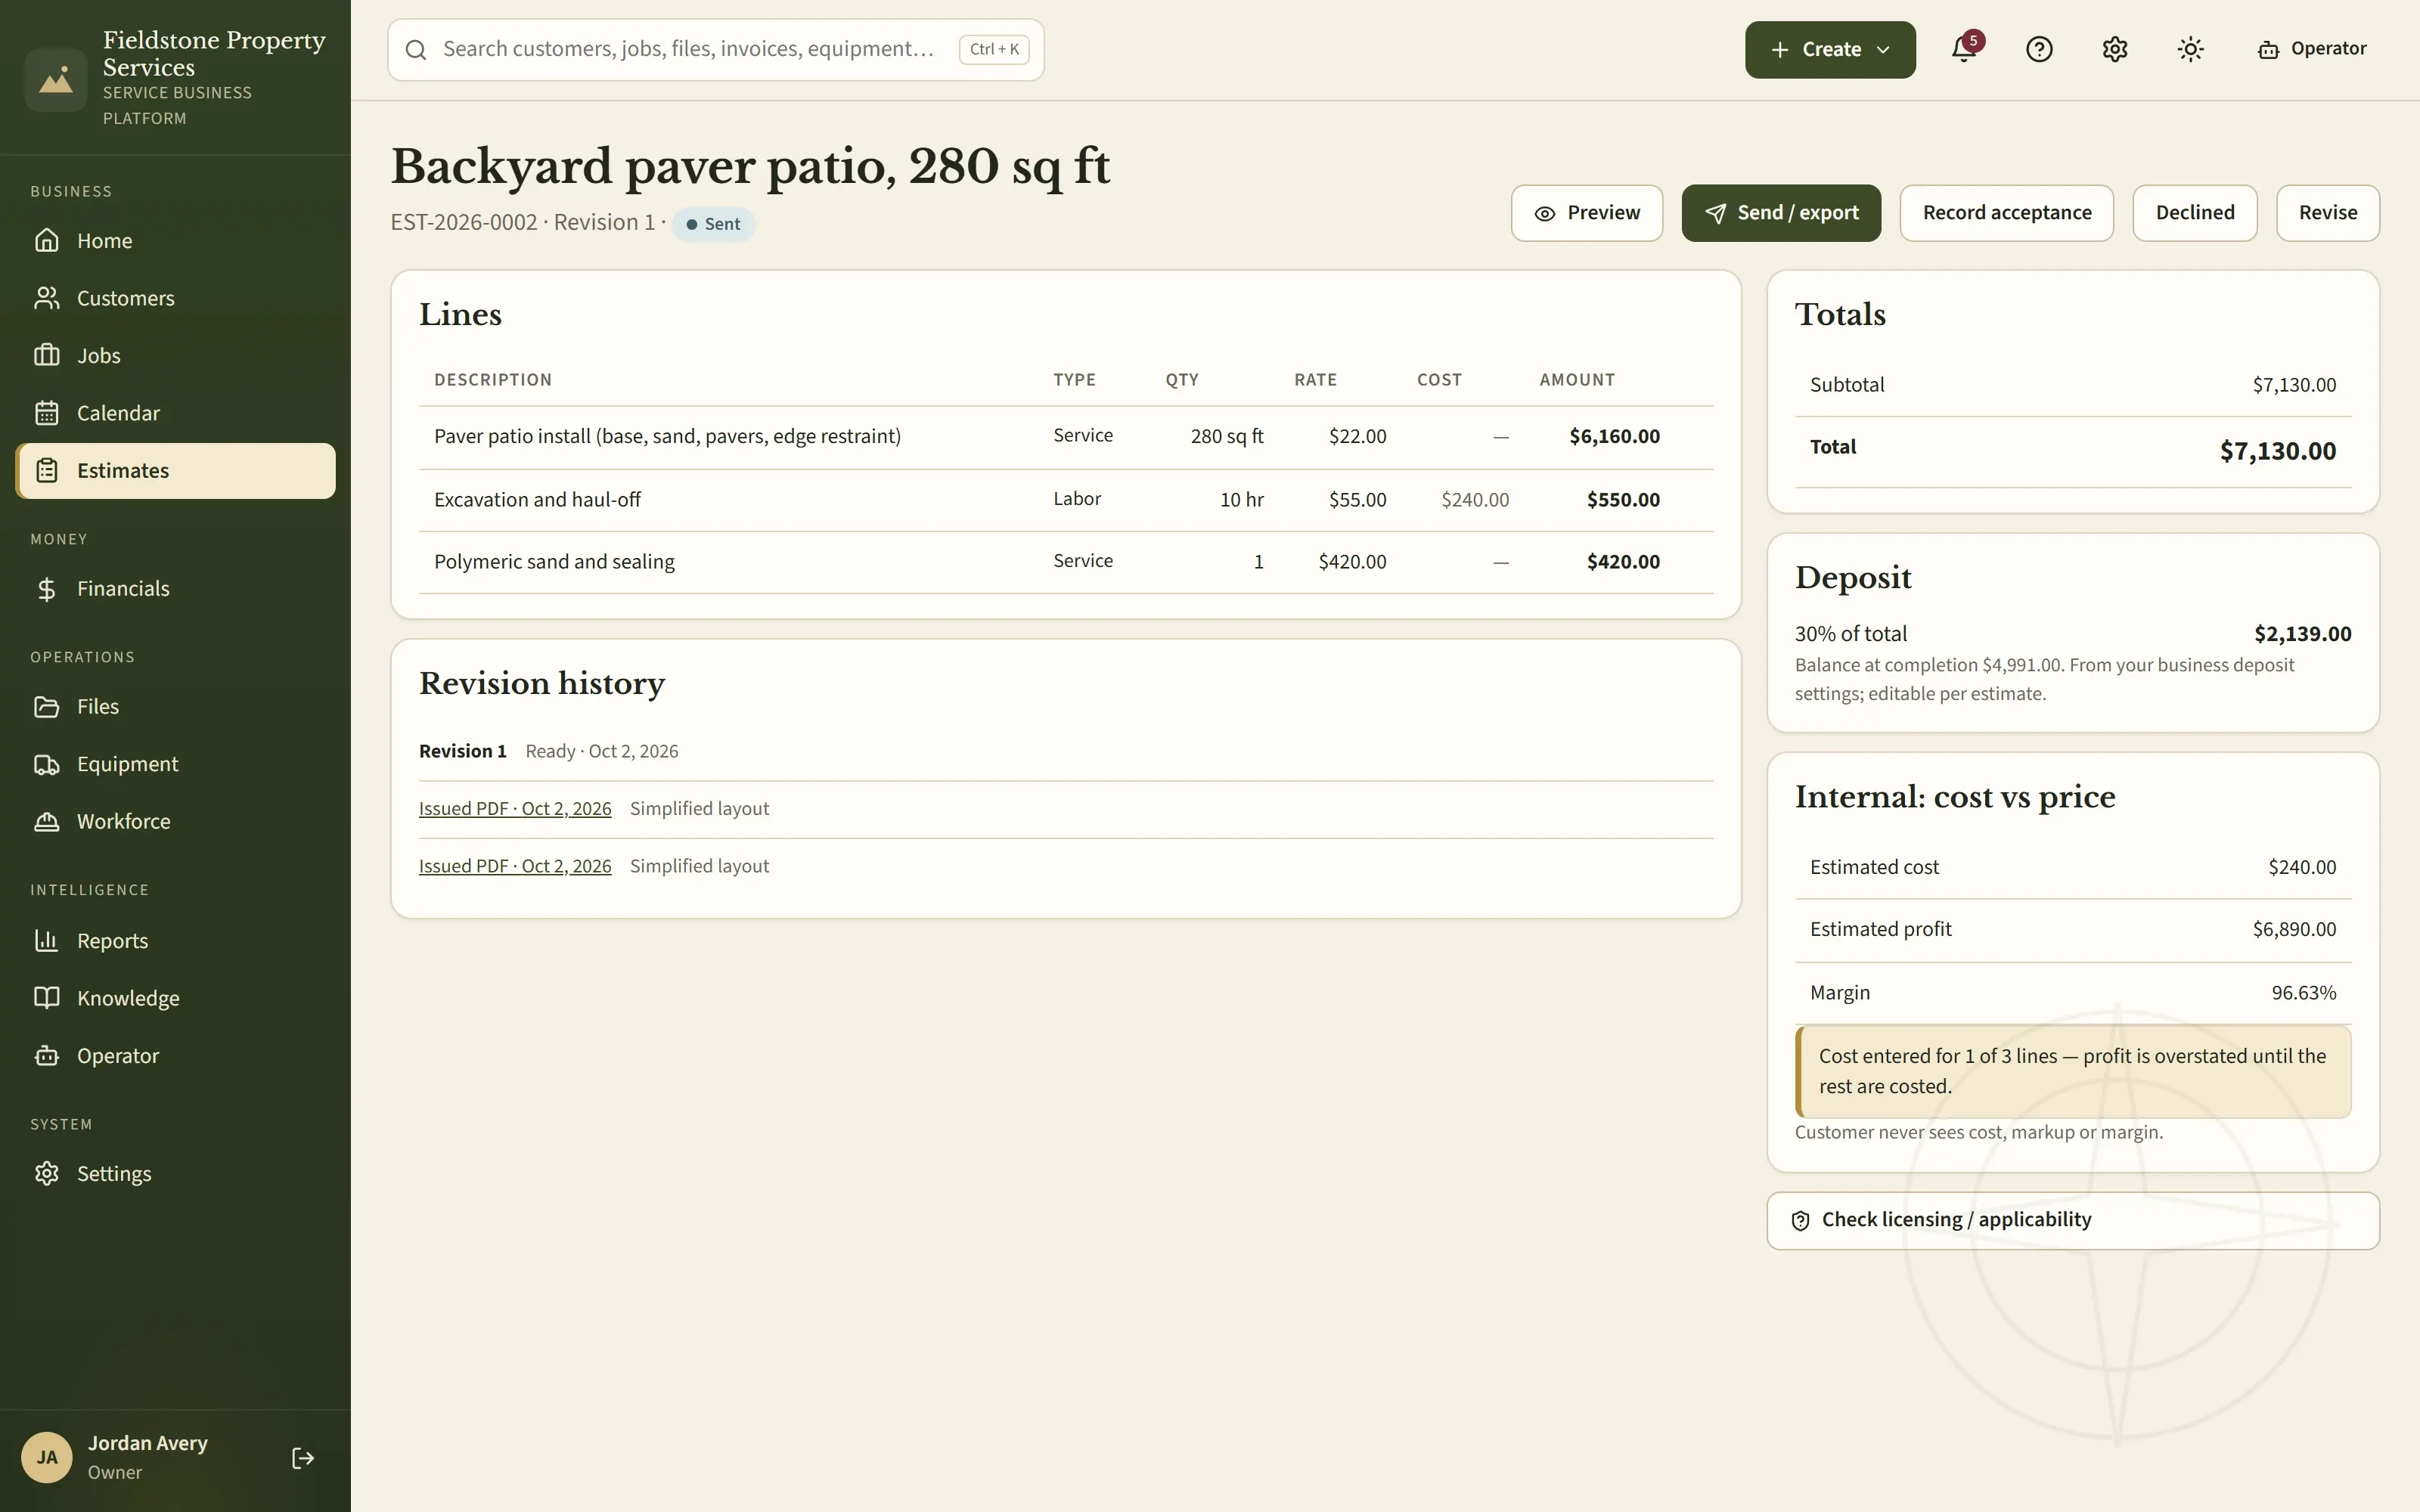The width and height of the screenshot is (2420, 1512).
Task: Open Settings under System
Action: (175, 1174)
